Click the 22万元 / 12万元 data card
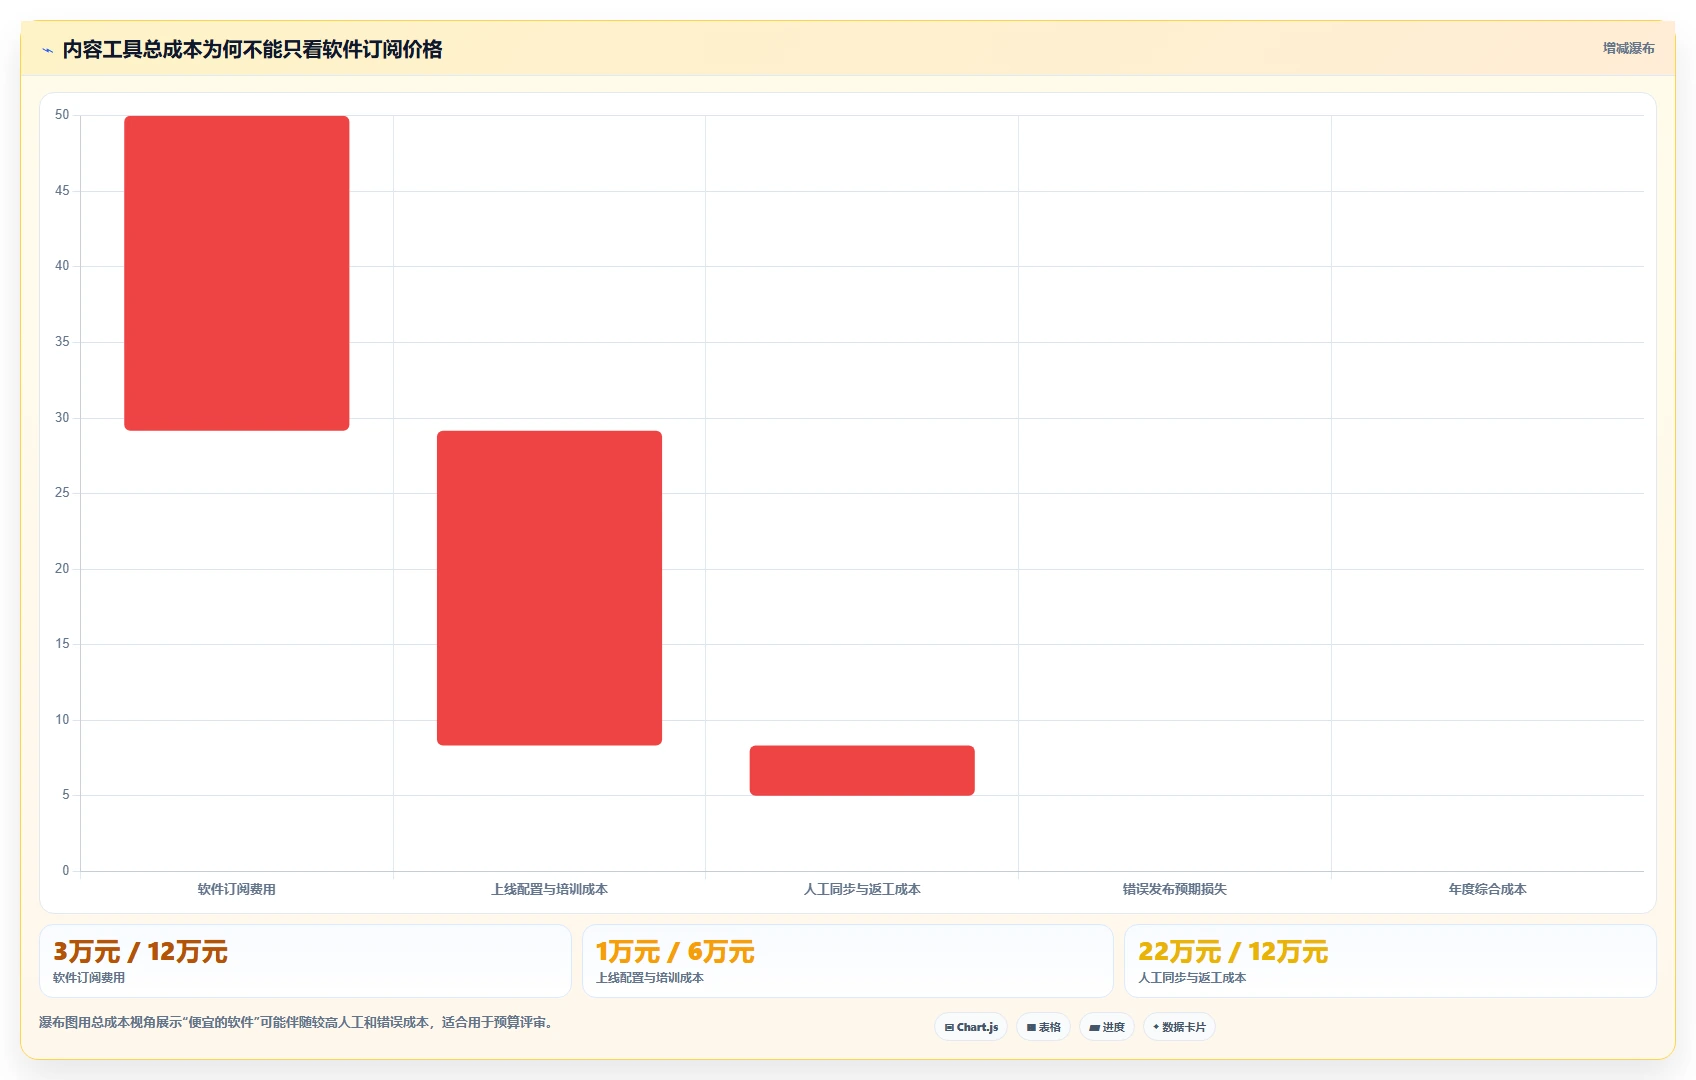The width and height of the screenshot is (1696, 1080). pyautogui.click(x=1390, y=961)
